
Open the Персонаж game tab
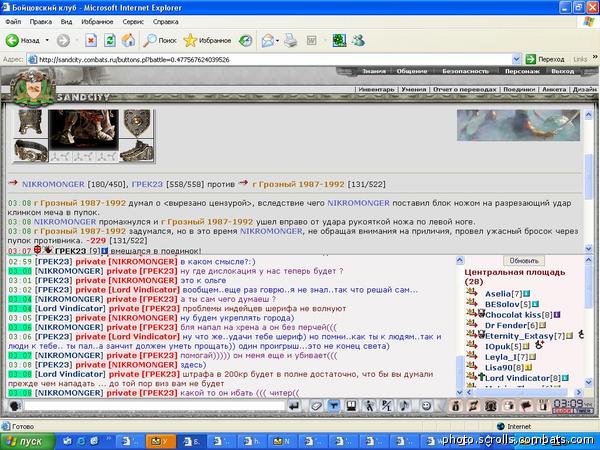point(522,71)
